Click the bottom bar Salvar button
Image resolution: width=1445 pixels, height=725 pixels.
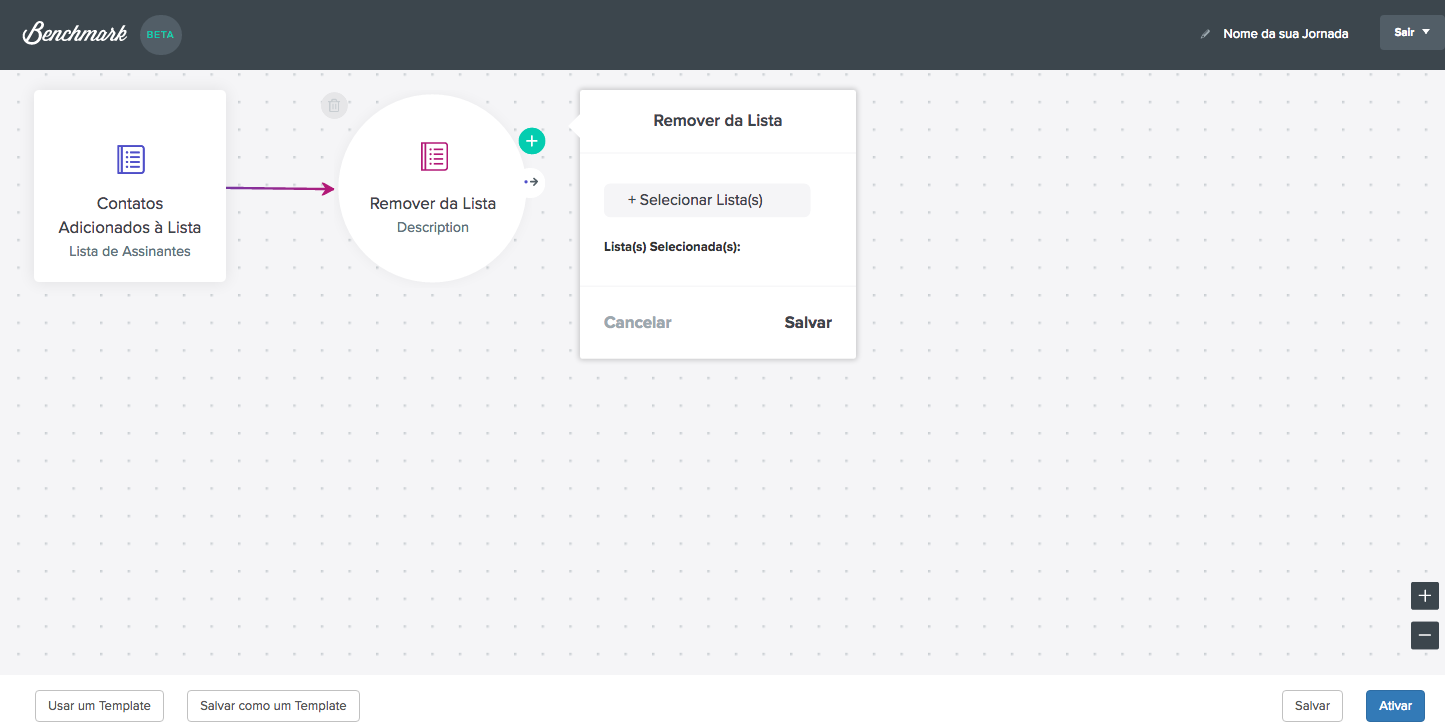[1312, 706]
